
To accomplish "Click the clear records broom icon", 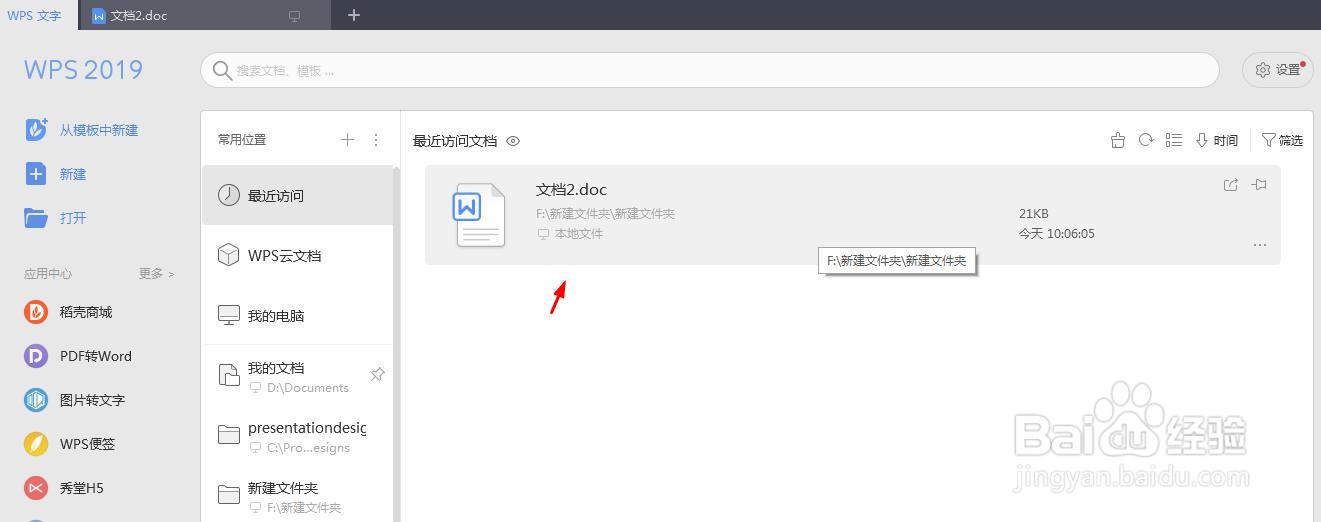I will pos(1118,140).
